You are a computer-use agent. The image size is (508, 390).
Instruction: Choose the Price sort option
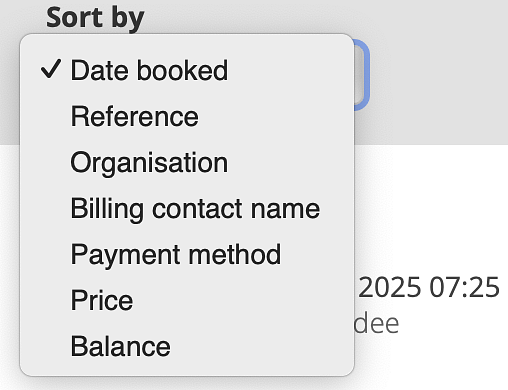click(187, 300)
